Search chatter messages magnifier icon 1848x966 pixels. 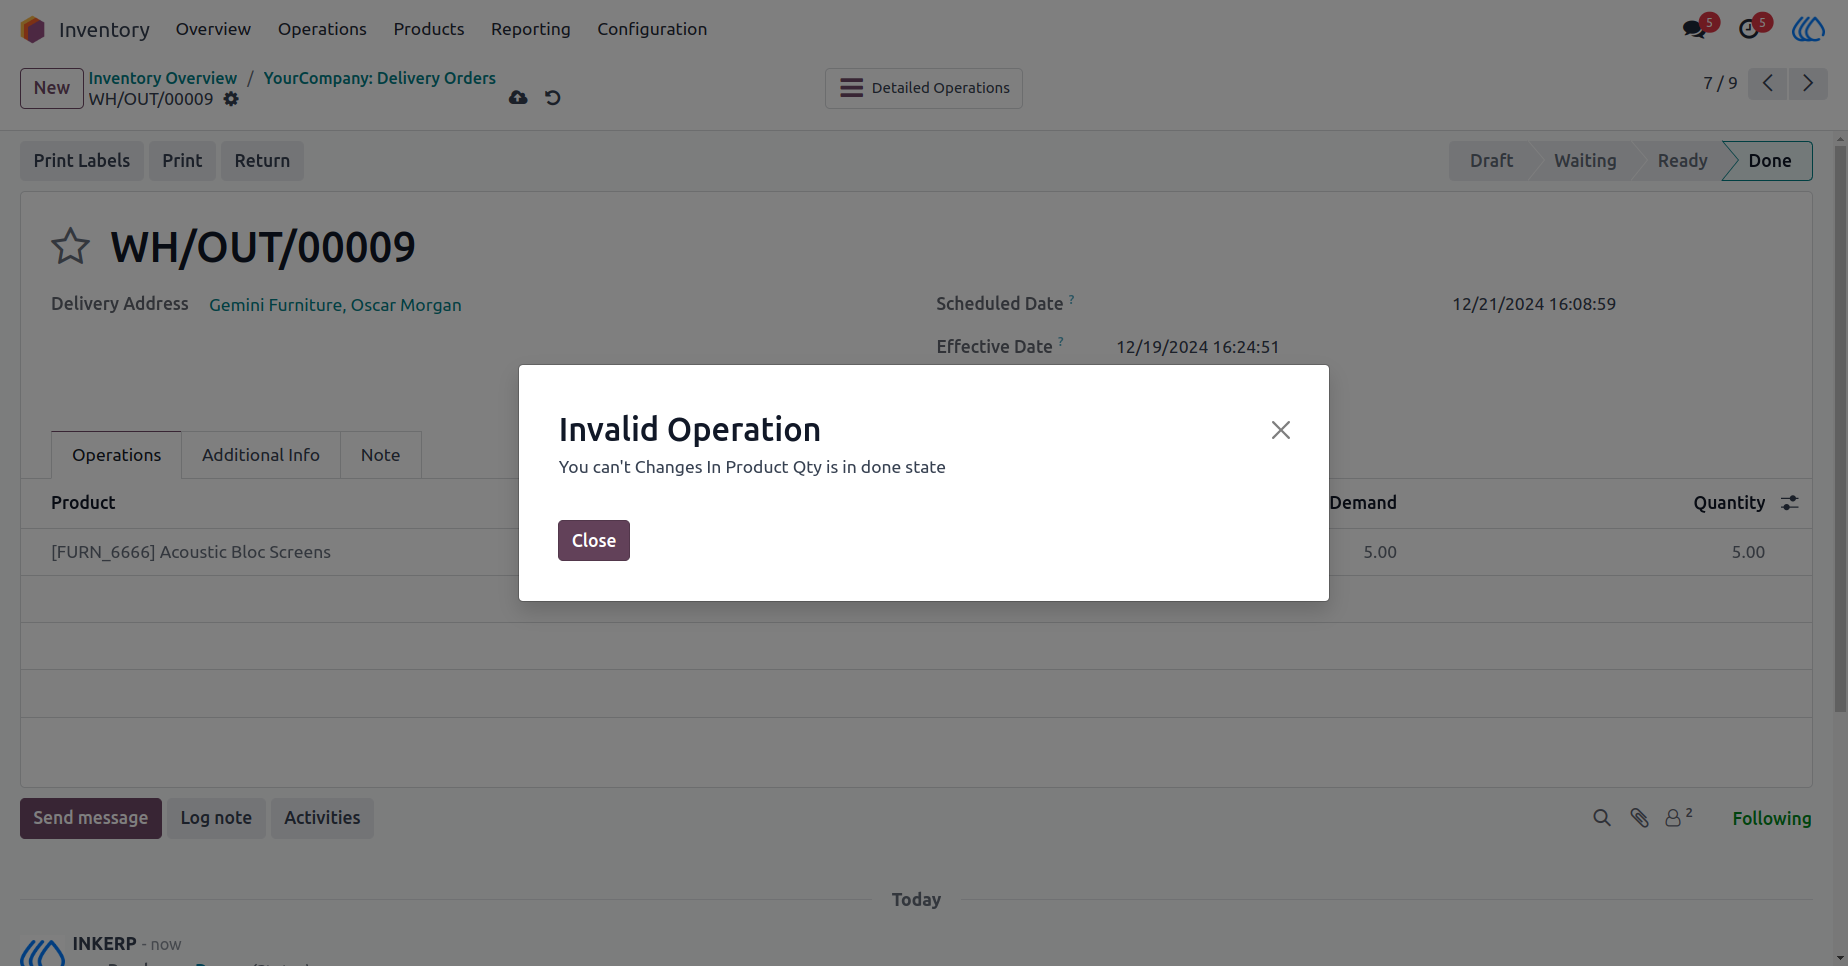coord(1602,818)
